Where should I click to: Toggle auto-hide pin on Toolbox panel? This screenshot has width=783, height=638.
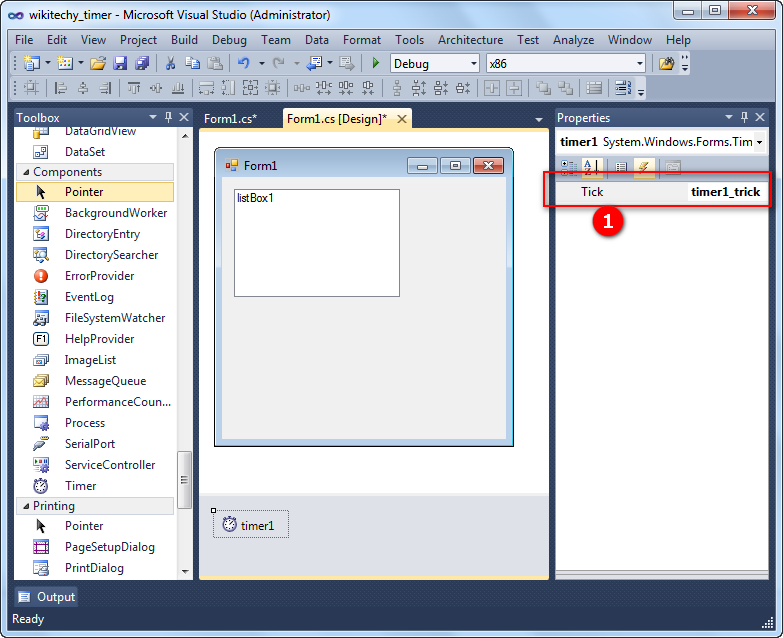pyautogui.click(x=168, y=118)
